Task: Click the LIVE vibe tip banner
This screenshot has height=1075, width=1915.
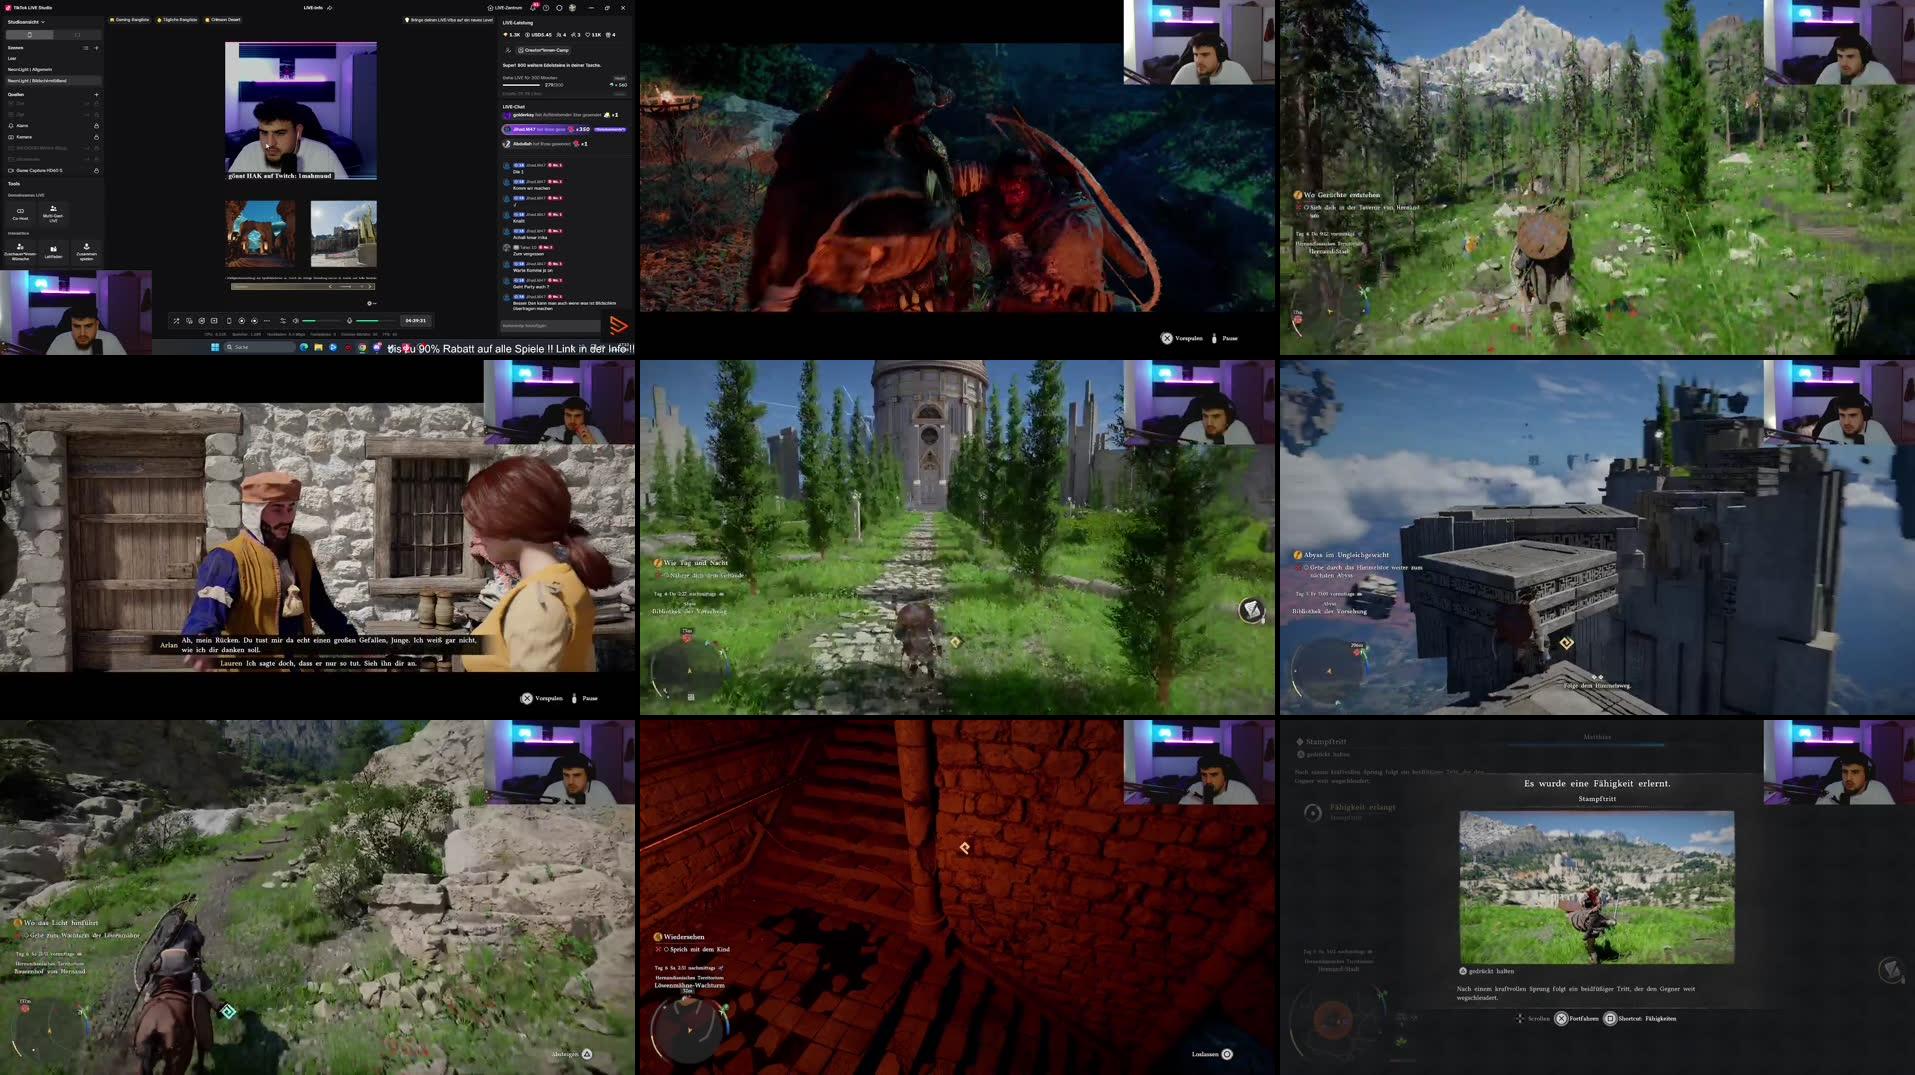Action: 449,20
